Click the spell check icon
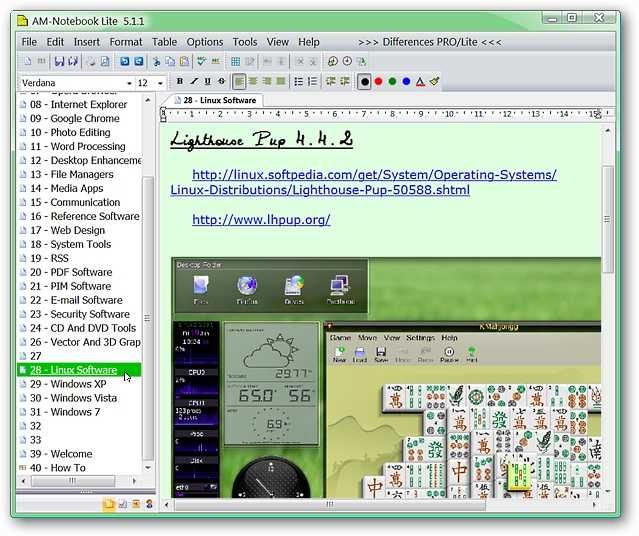The image size is (639, 536). click(201, 62)
